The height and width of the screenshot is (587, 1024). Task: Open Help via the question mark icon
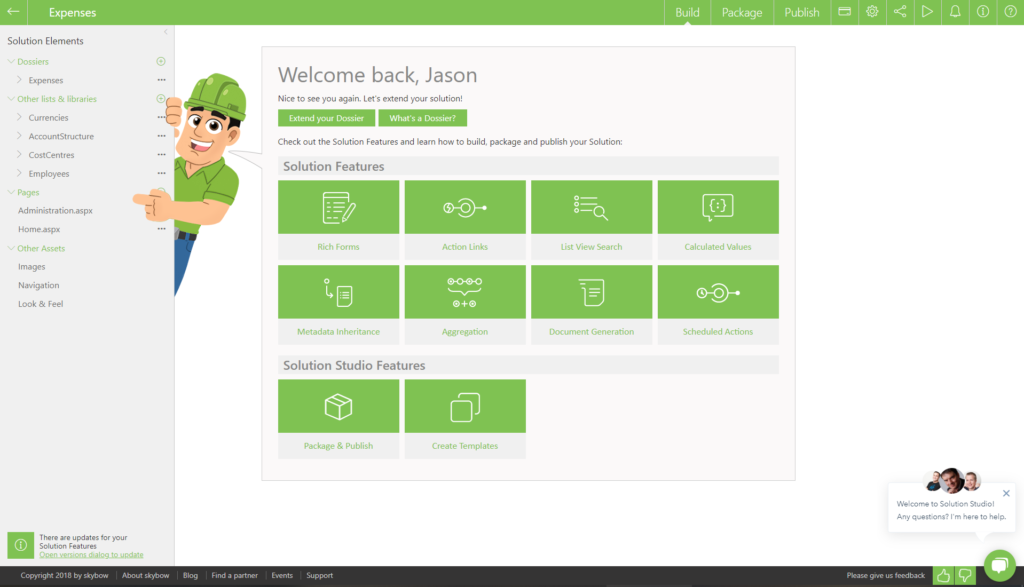coord(1010,11)
